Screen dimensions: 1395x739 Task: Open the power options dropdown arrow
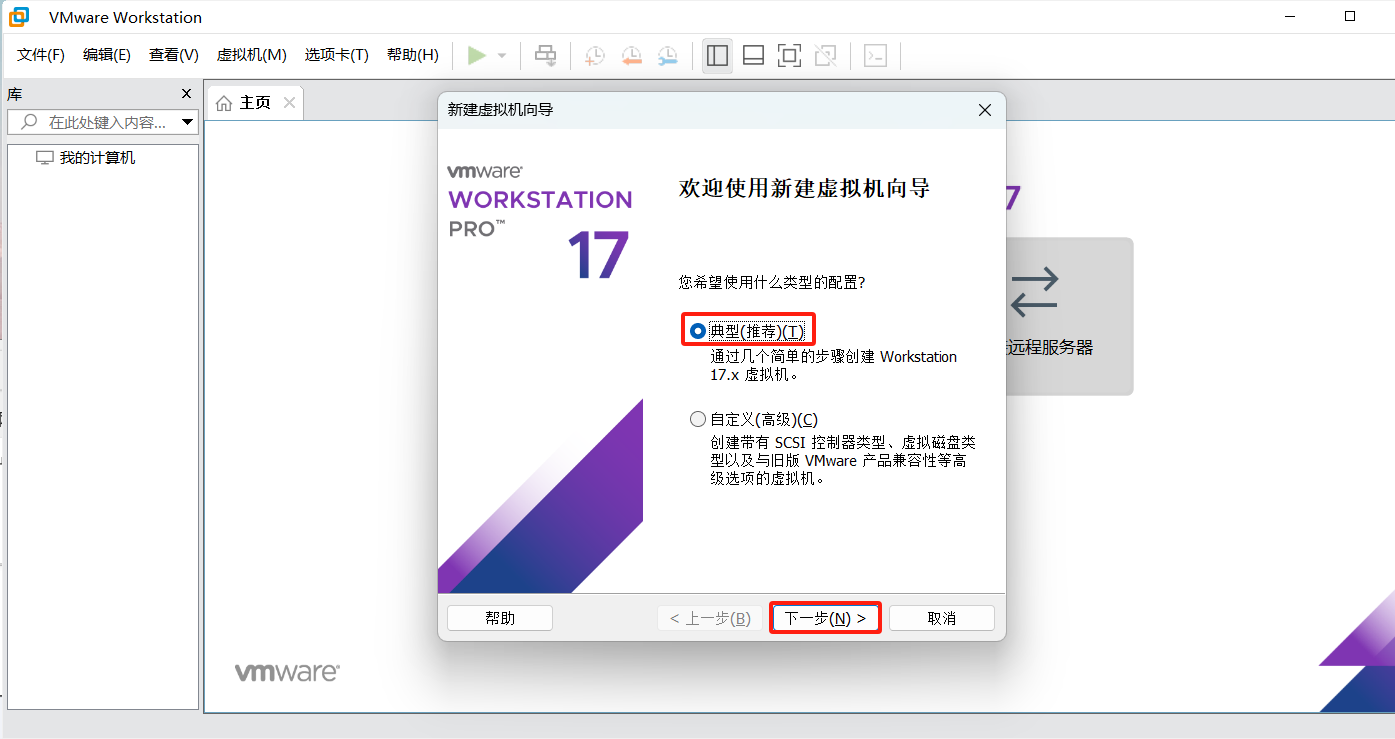pos(502,56)
